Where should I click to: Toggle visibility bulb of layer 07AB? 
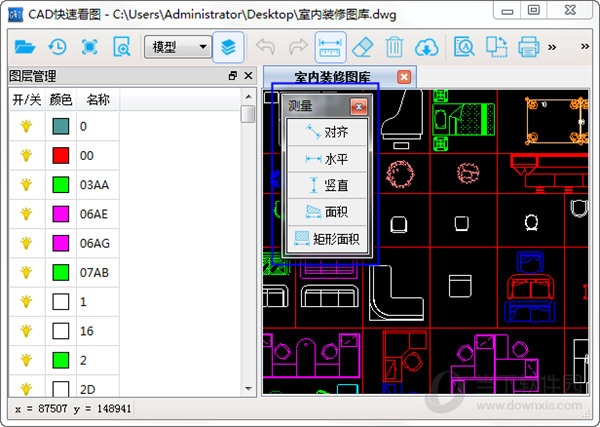point(26,272)
